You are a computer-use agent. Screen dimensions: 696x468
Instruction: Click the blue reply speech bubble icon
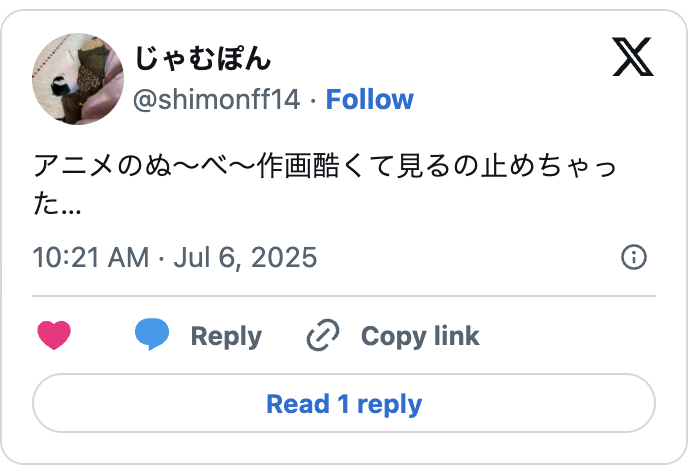click(x=152, y=335)
